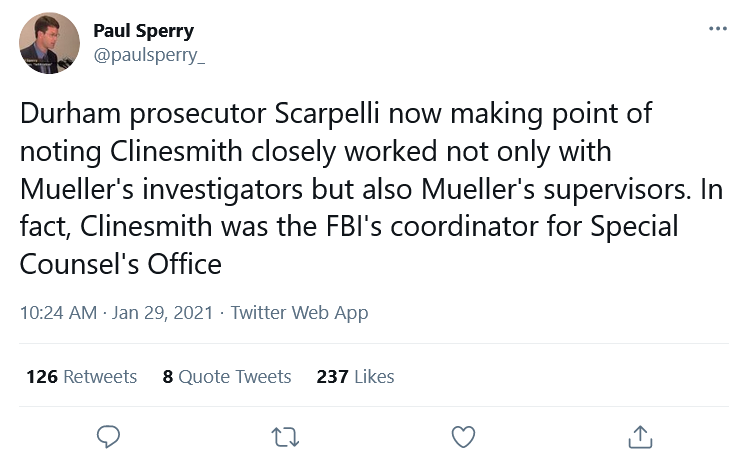The image size is (748, 467).
Task: Open the @paulsperry_ handle link
Action: coord(148,55)
